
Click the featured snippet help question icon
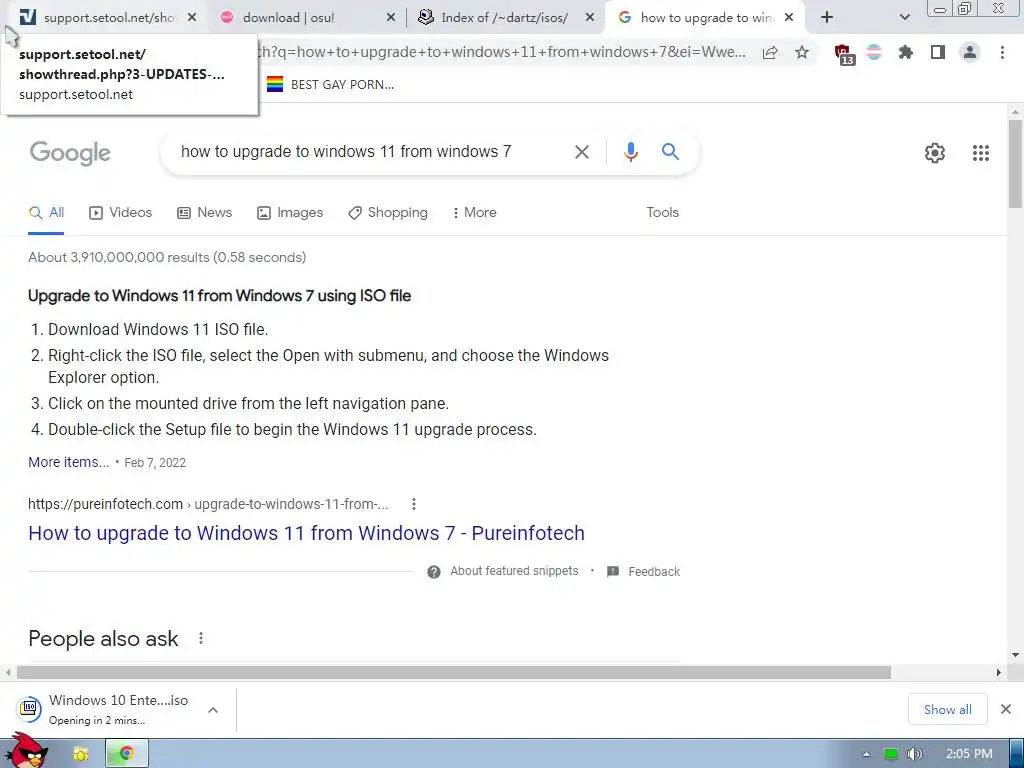point(434,572)
